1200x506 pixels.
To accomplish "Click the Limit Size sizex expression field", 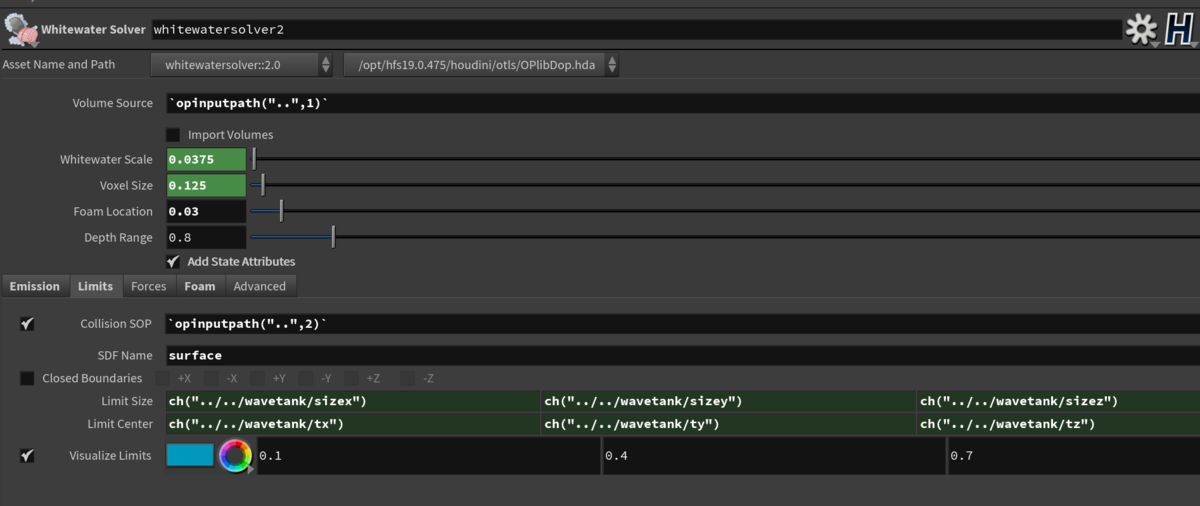I will coord(352,401).
